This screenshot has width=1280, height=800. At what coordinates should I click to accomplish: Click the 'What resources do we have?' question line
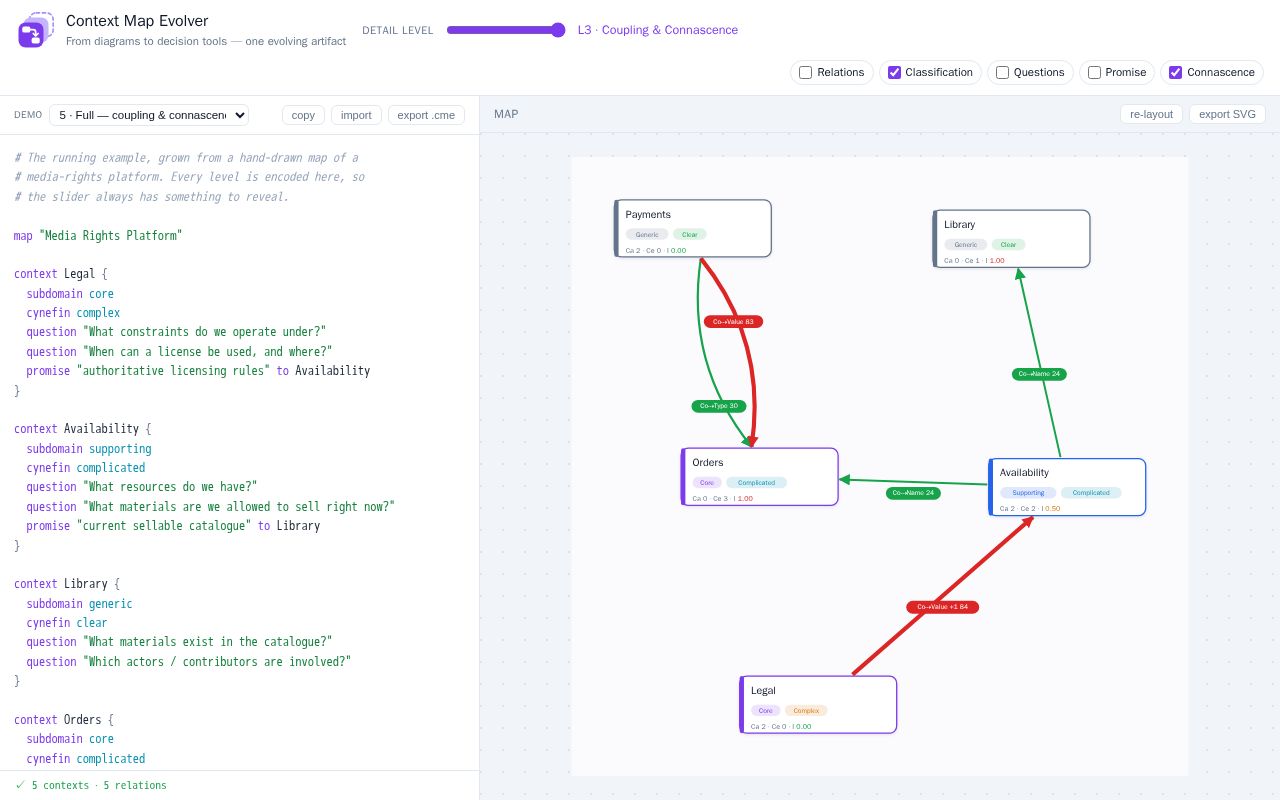click(x=142, y=487)
